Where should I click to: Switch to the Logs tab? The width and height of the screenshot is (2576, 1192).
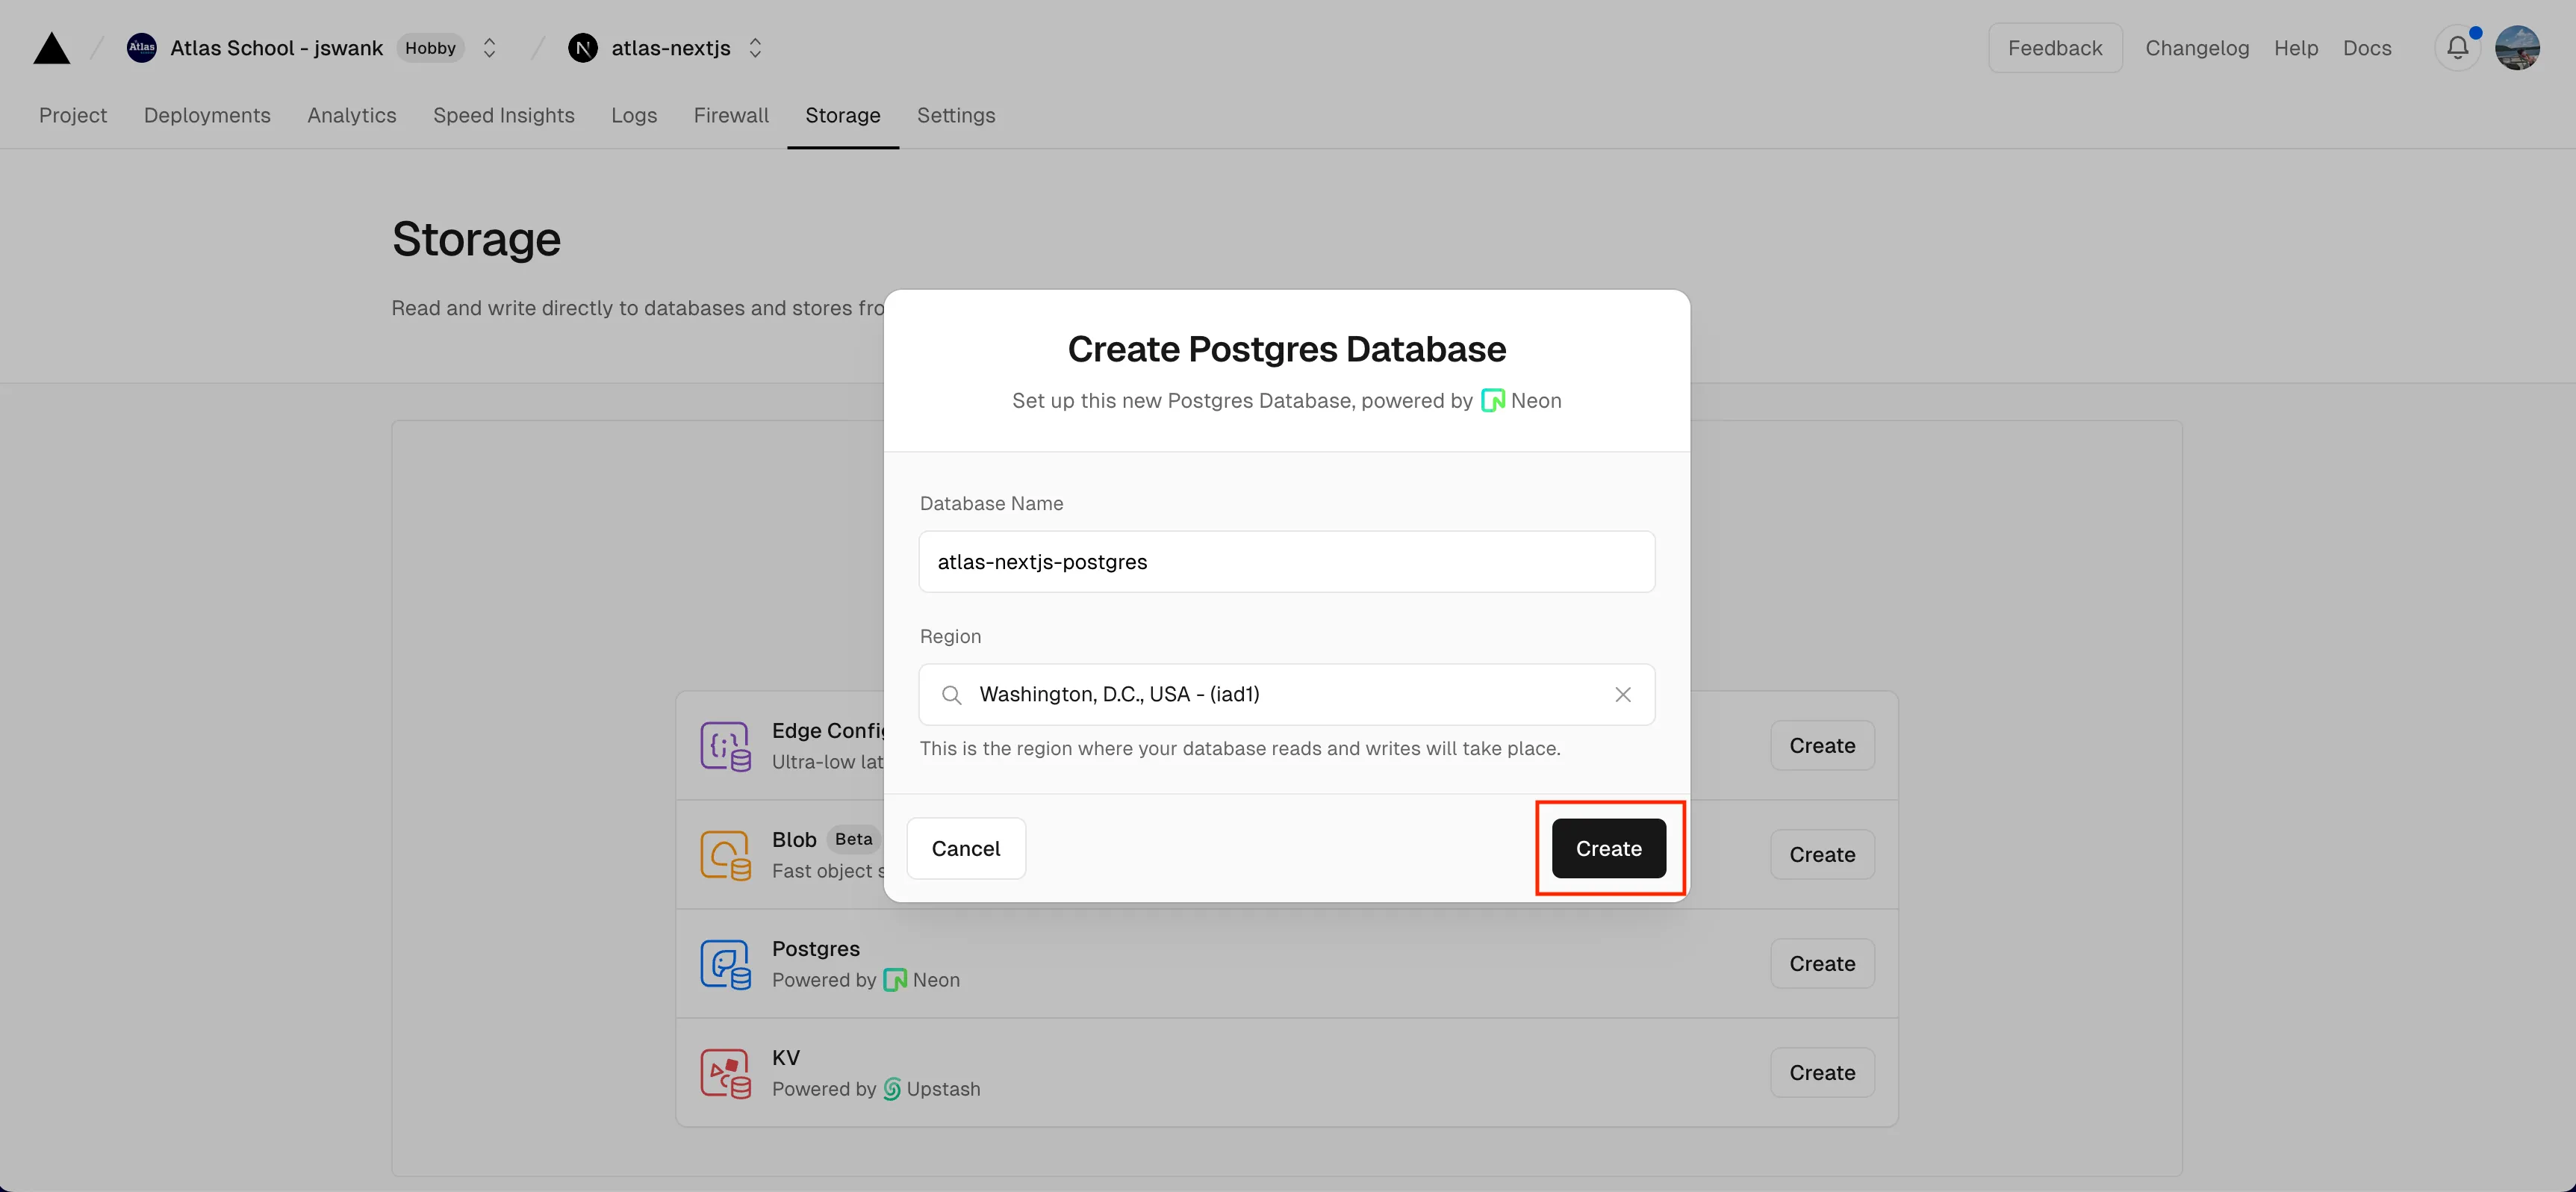click(x=634, y=115)
